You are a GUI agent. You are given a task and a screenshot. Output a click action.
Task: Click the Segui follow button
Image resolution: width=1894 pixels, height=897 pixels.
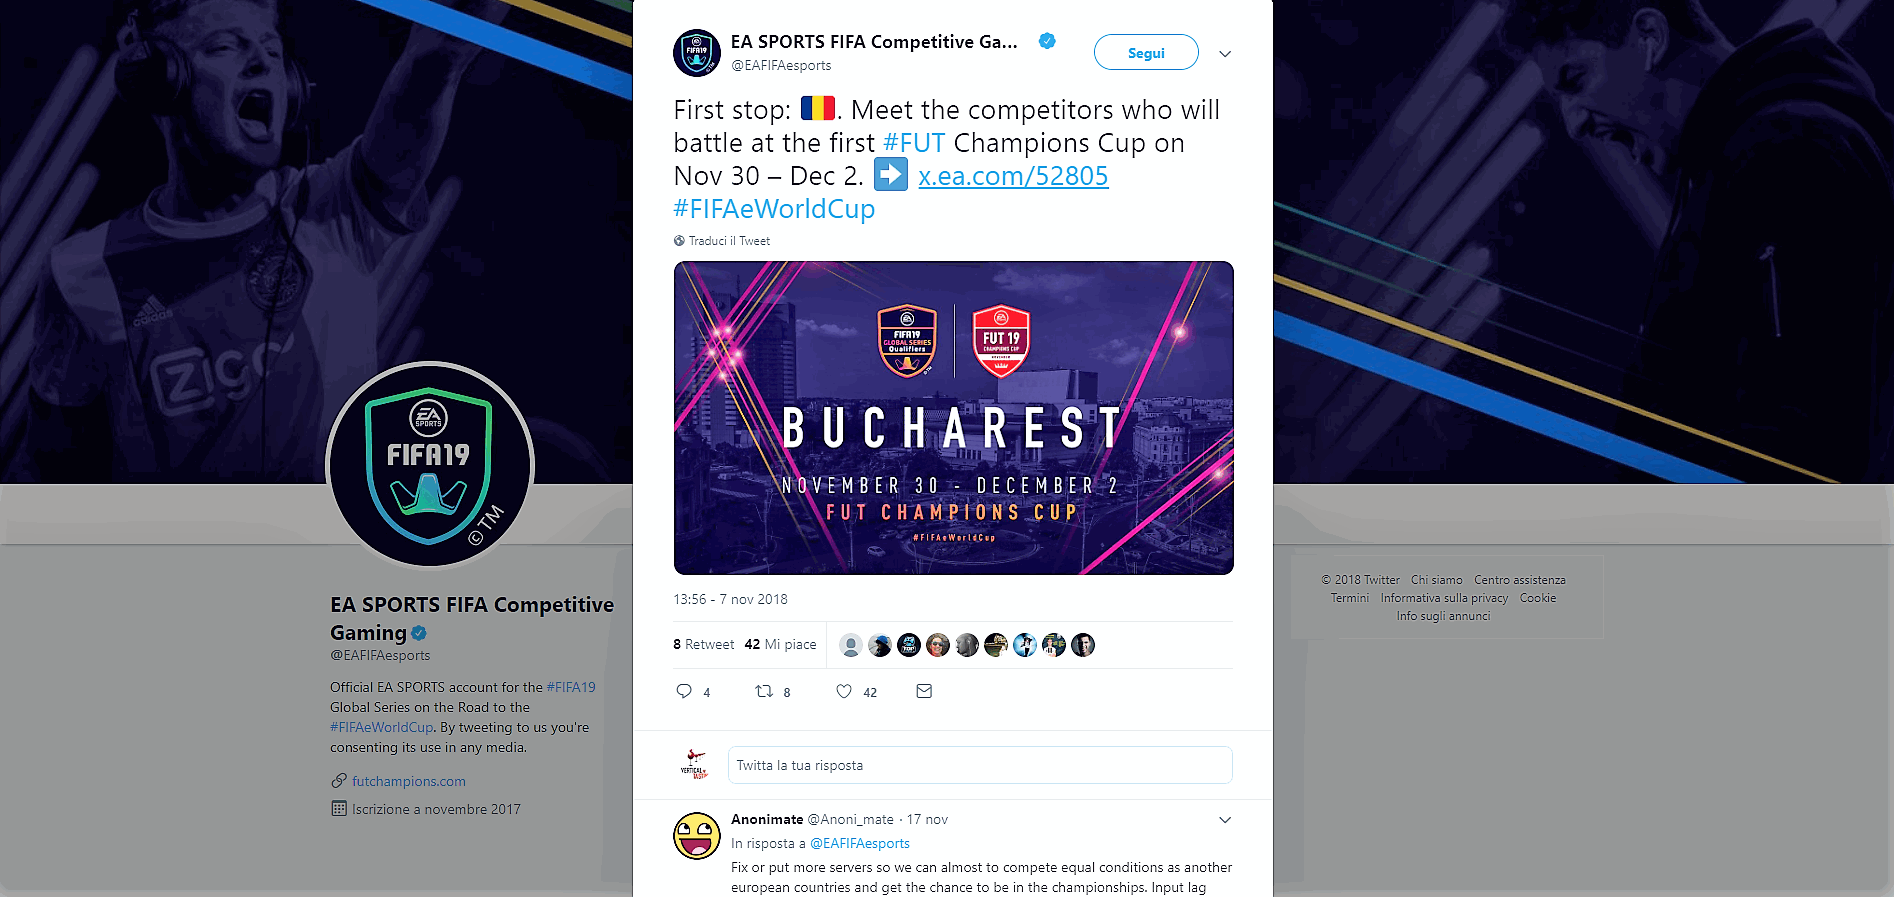pyautogui.click(x=1146, y=53)
